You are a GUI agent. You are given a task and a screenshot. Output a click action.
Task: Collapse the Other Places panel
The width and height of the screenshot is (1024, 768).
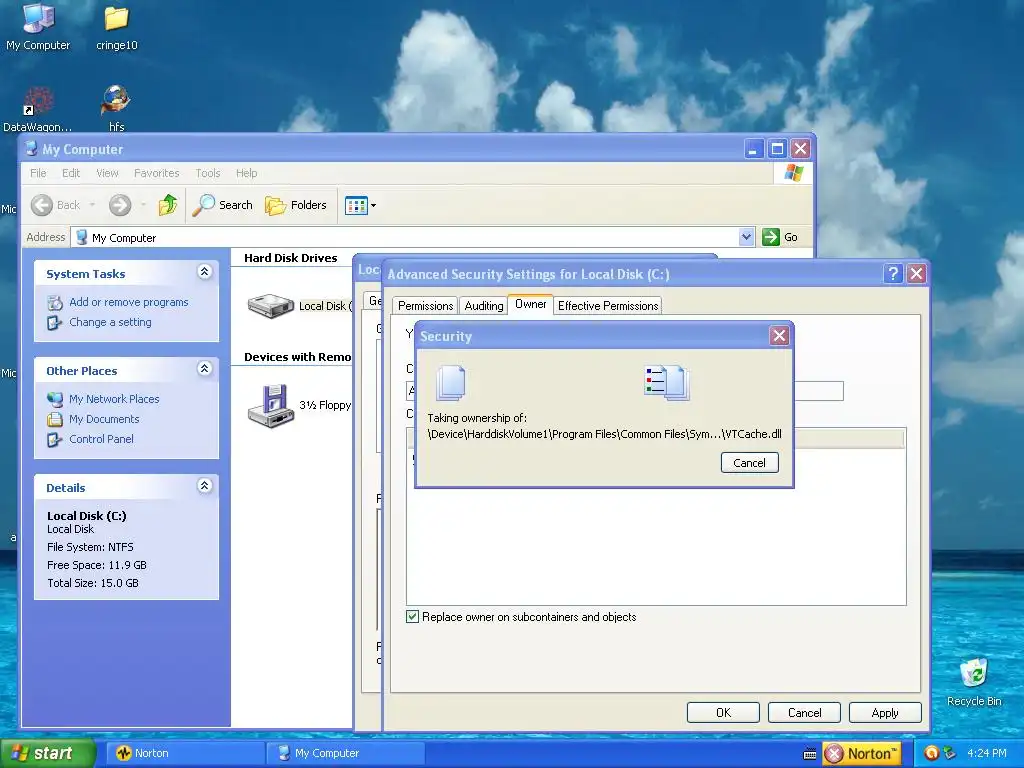[x=204, y=369]
